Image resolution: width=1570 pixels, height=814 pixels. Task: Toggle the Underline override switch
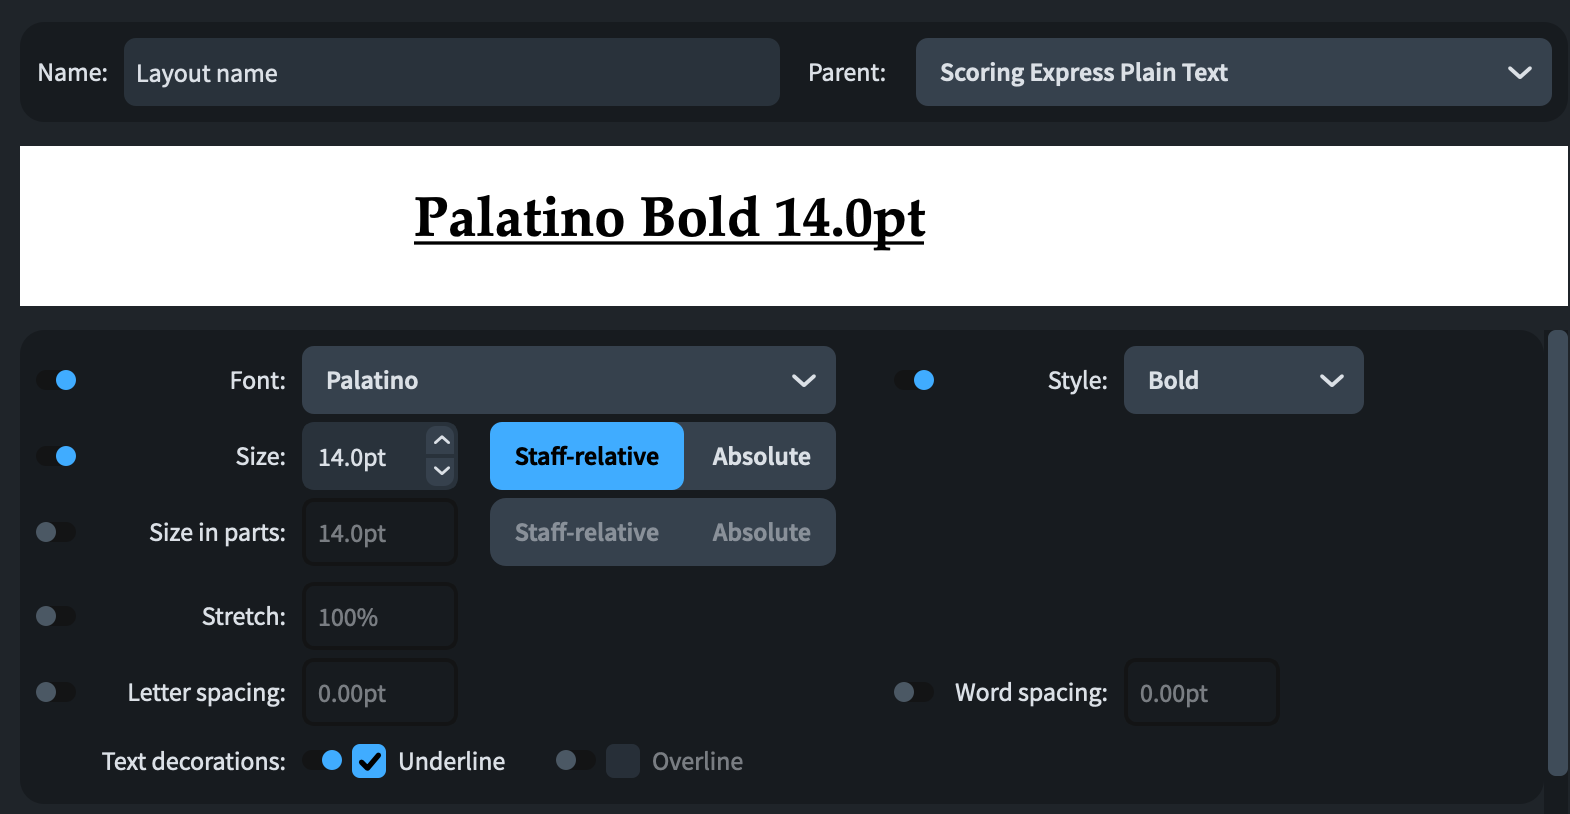click(x=323, y=761)
